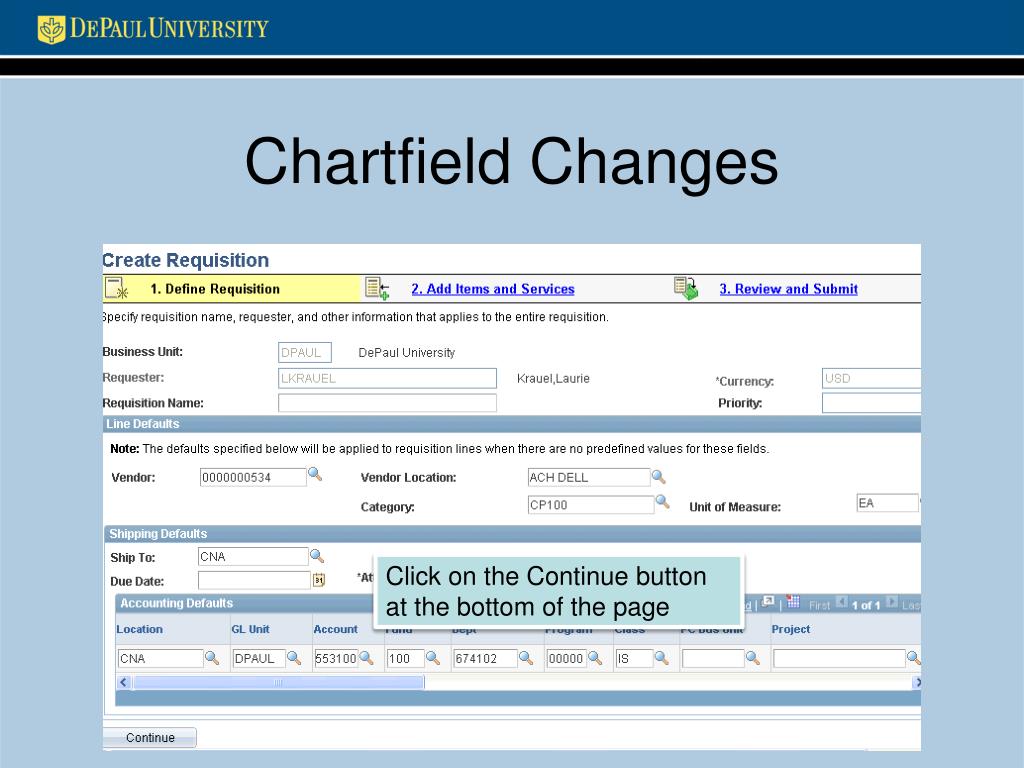Click the Shipping Defaults section header
The width and height of the screenshot is (1024, 768).
pos(512,534)
